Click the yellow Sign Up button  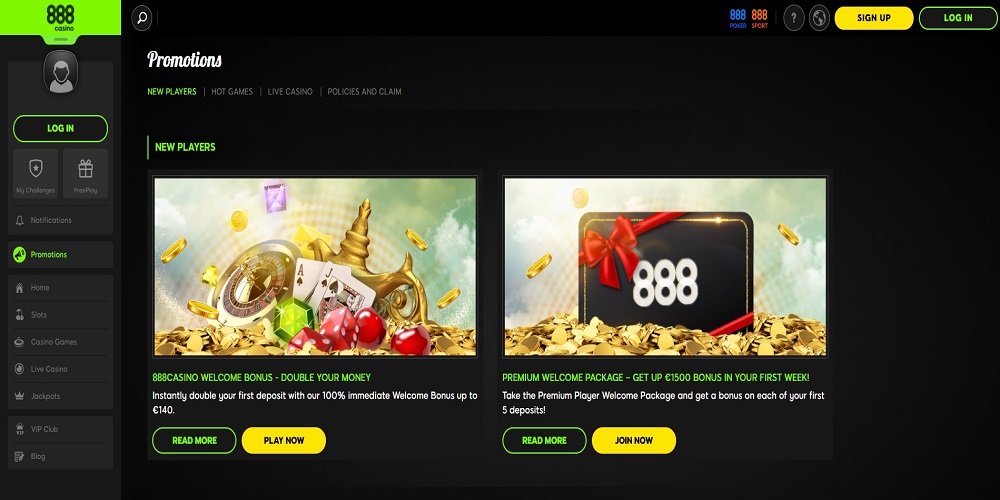874,18
